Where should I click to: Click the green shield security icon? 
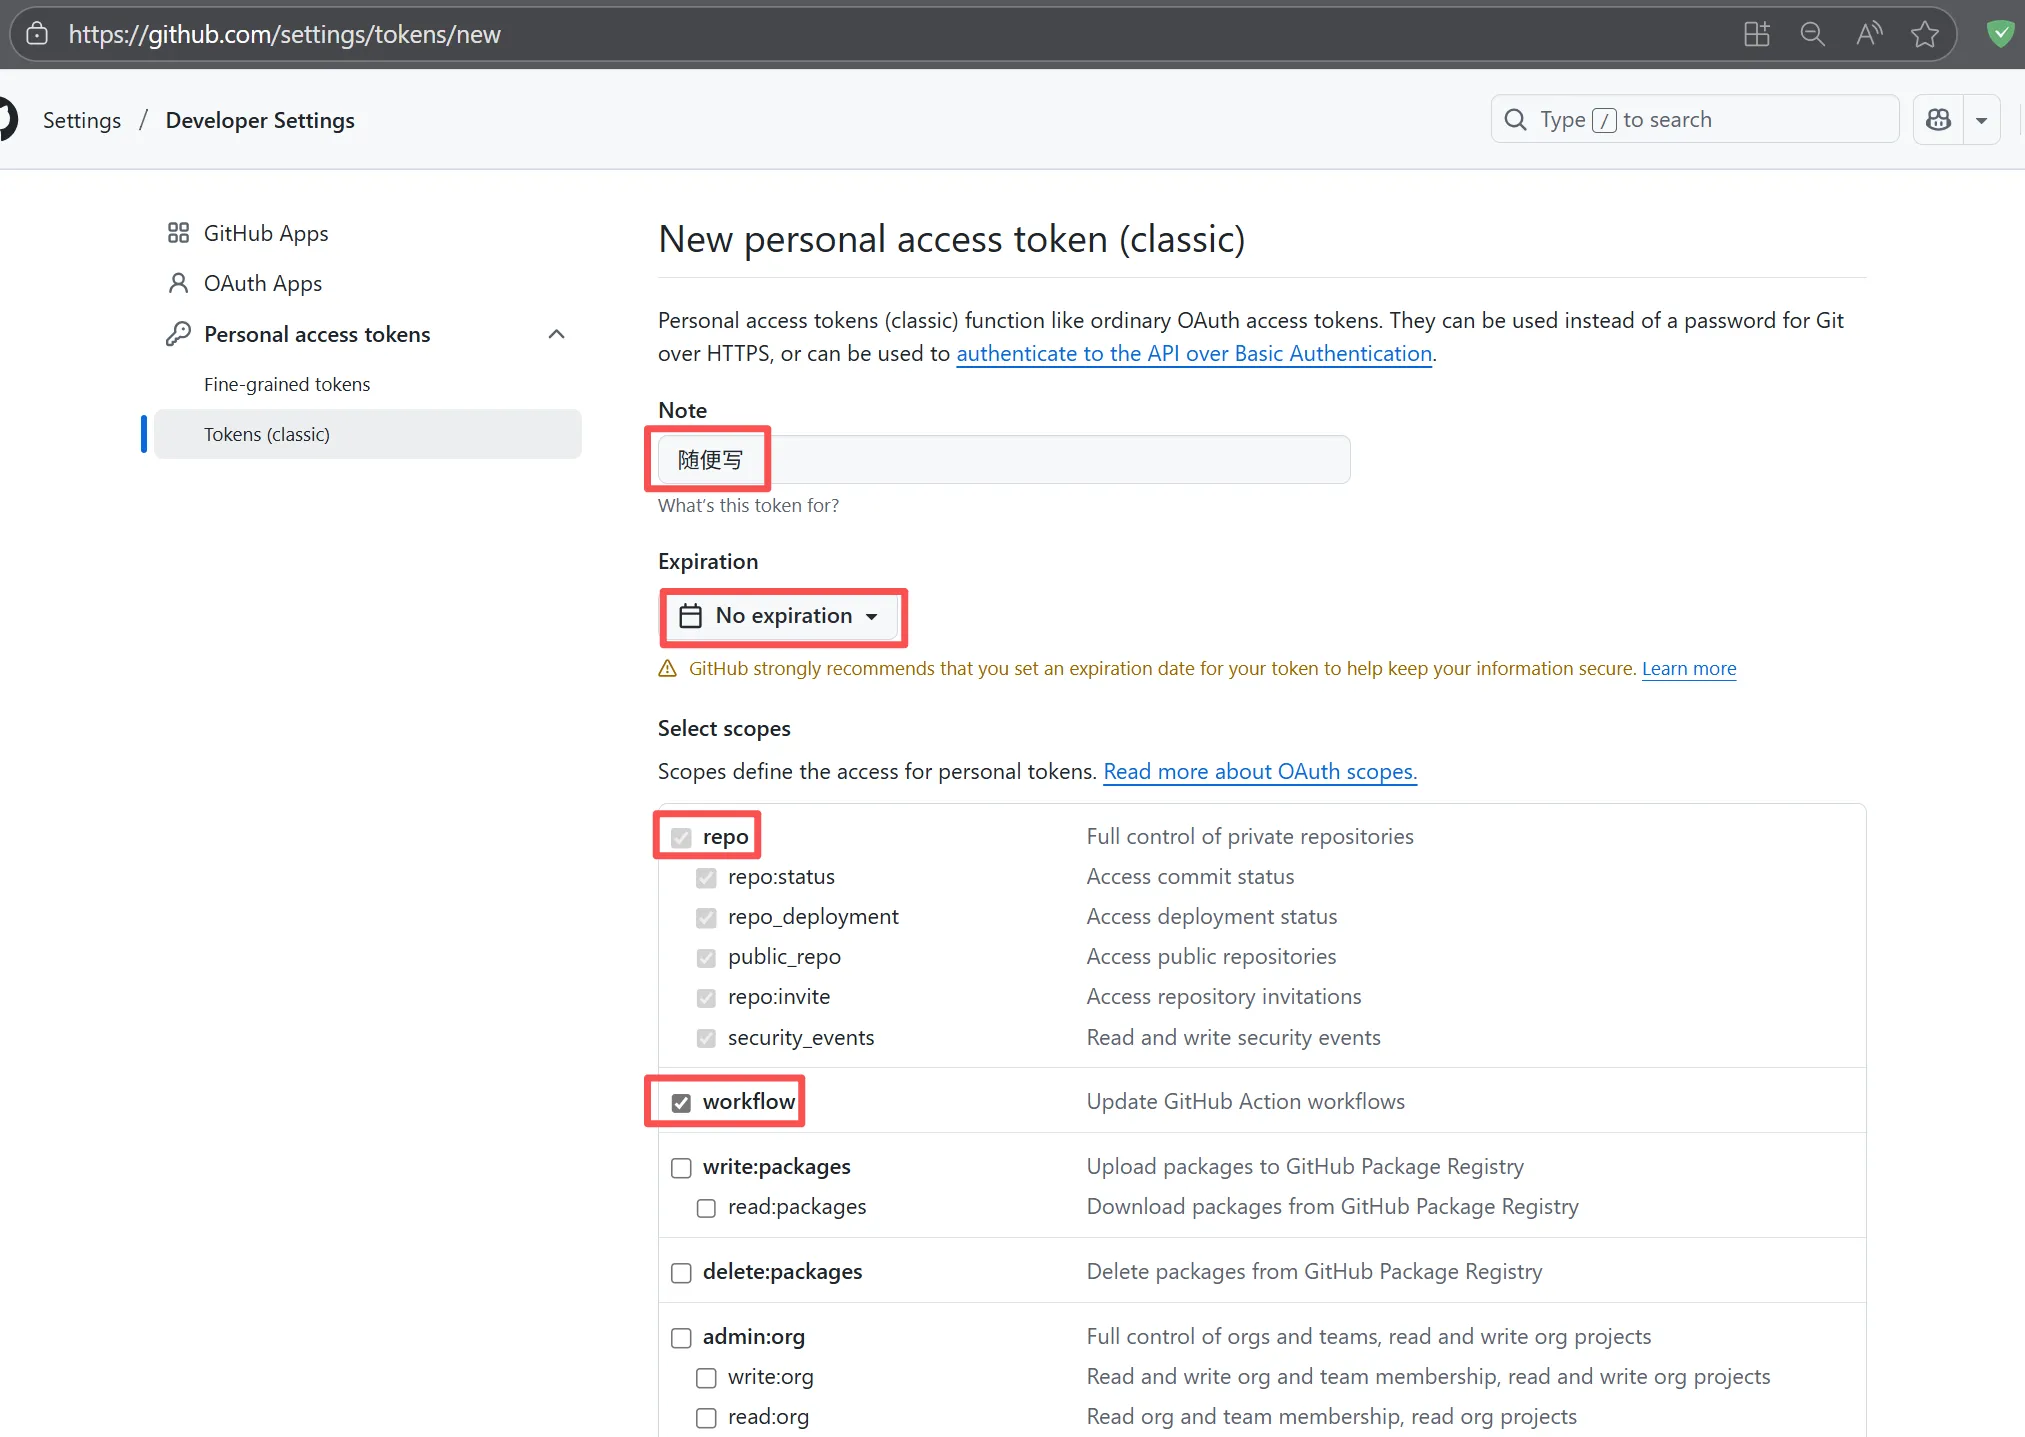(2000, 35)
